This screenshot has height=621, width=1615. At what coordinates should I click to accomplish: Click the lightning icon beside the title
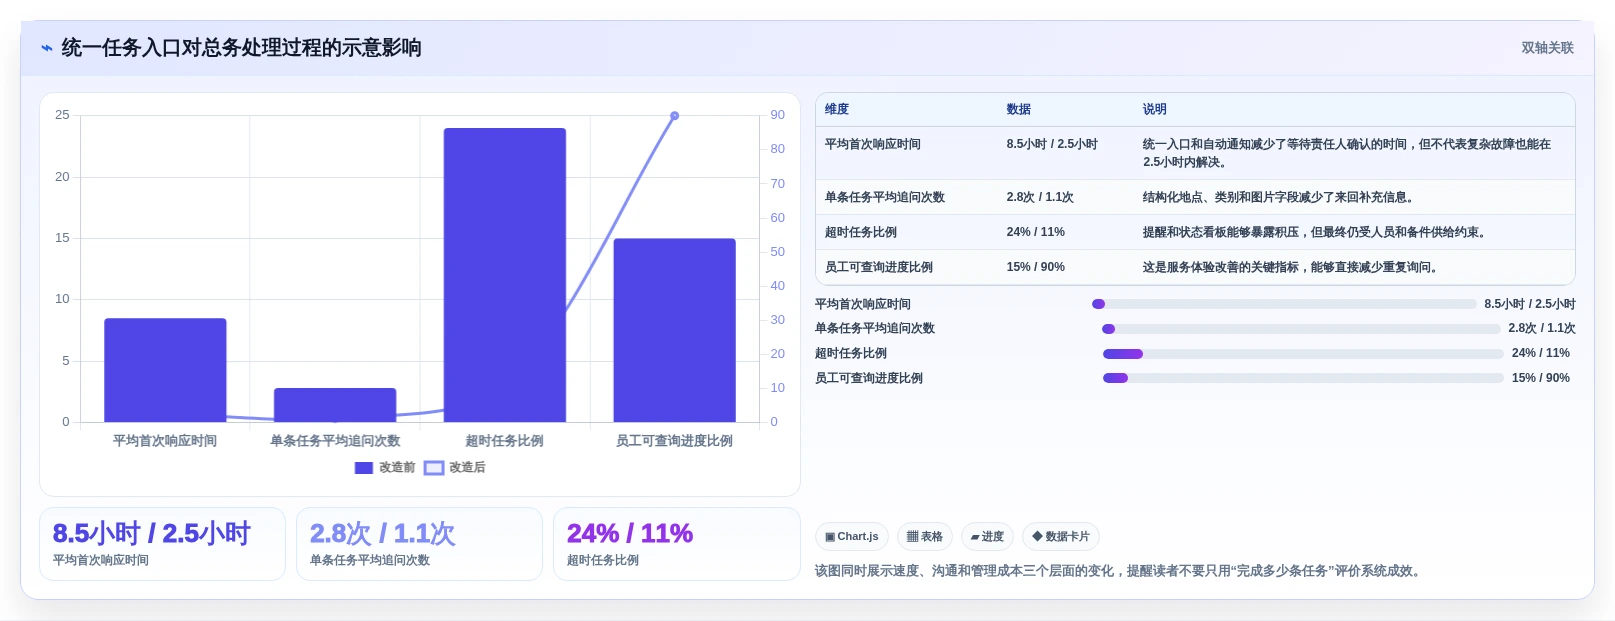point(46,48)
